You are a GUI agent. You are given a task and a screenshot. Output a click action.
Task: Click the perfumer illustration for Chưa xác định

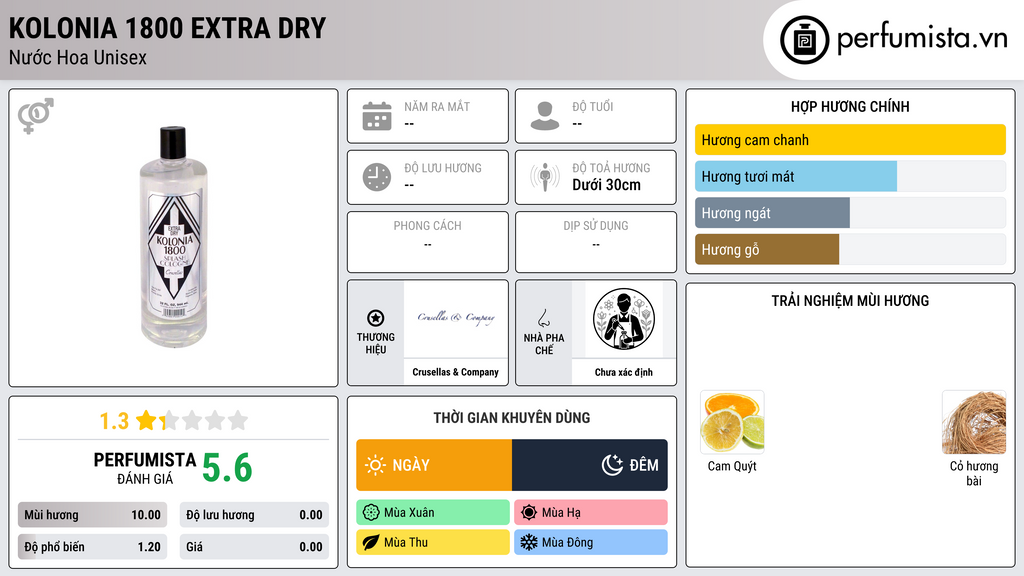pos(624,319)
